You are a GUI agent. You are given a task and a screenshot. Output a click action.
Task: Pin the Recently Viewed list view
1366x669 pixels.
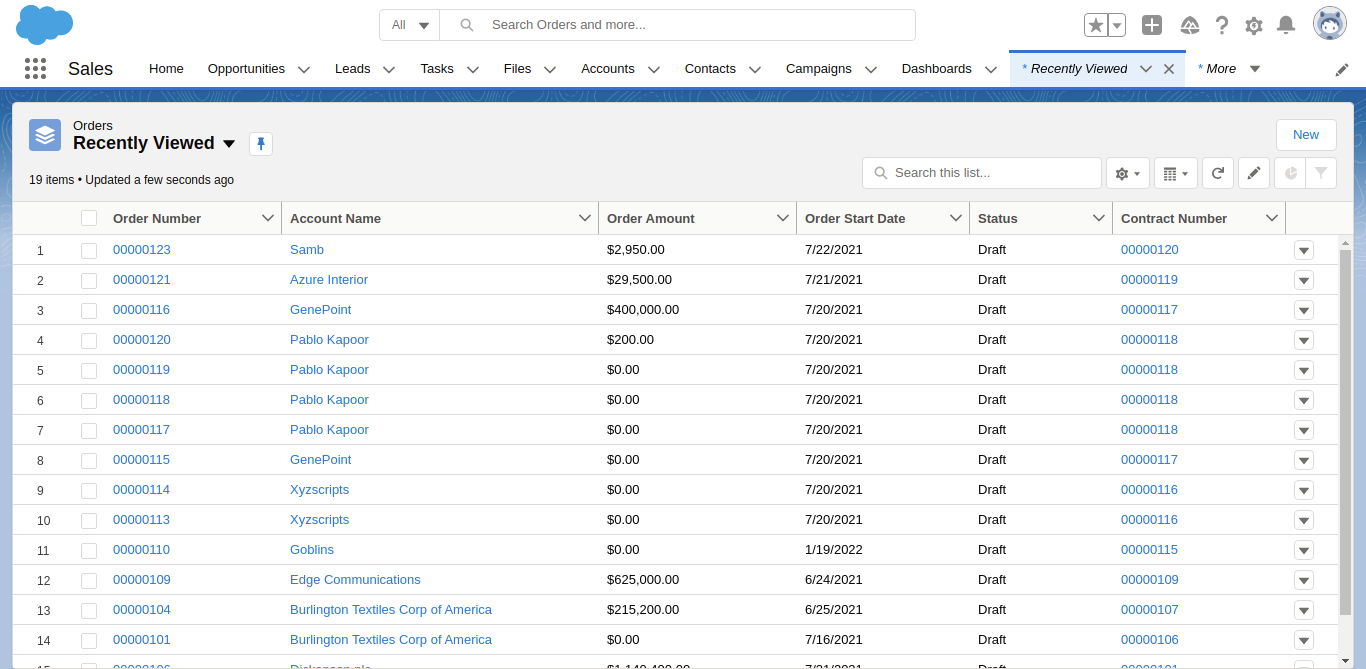tap(261, 144)
